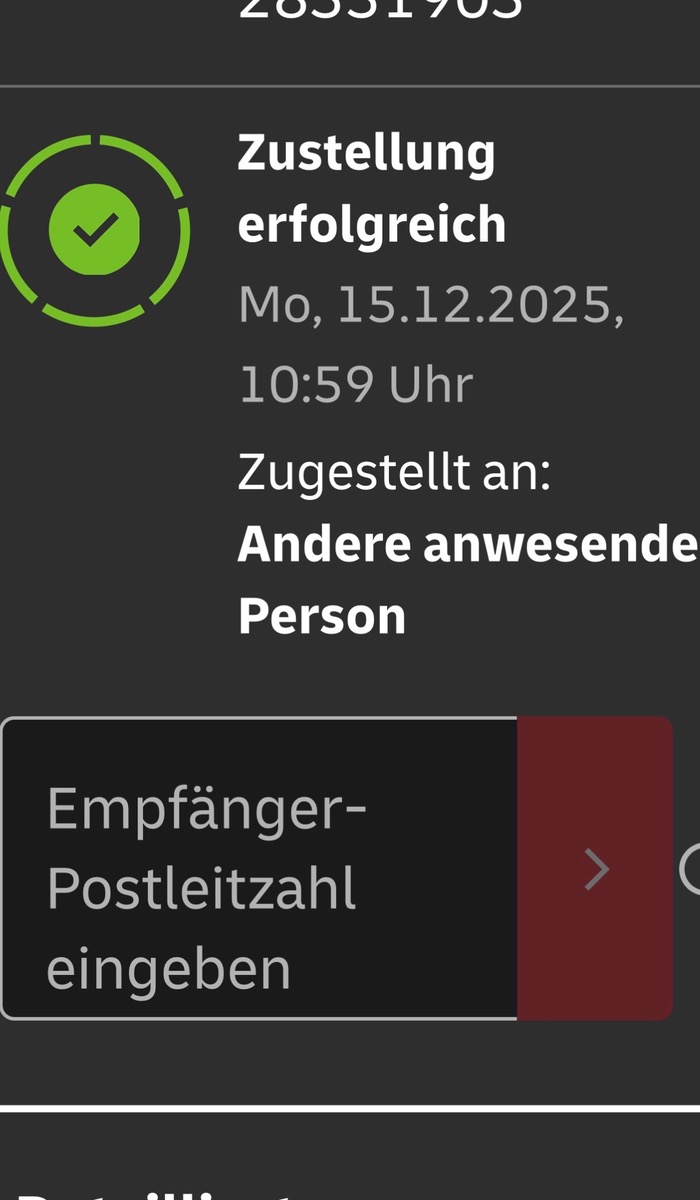Click the 'Empfänger-' placeholder line
The image size is (700, 1200).
point(207,810)
